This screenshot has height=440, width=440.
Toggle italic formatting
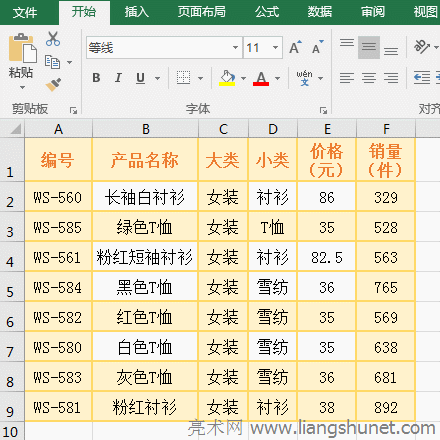[118, 78]
